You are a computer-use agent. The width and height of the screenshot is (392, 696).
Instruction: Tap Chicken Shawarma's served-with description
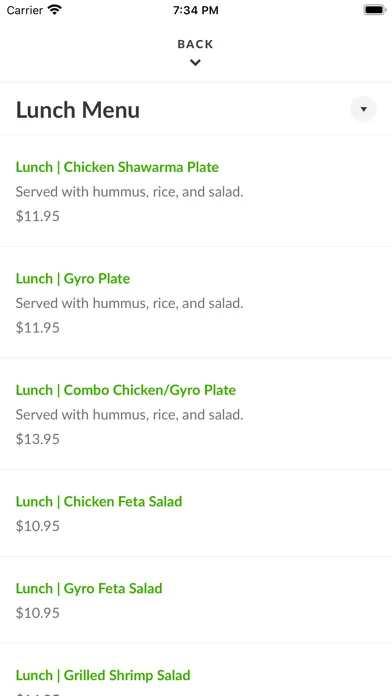pyautogui.click(x=130, y=192)
